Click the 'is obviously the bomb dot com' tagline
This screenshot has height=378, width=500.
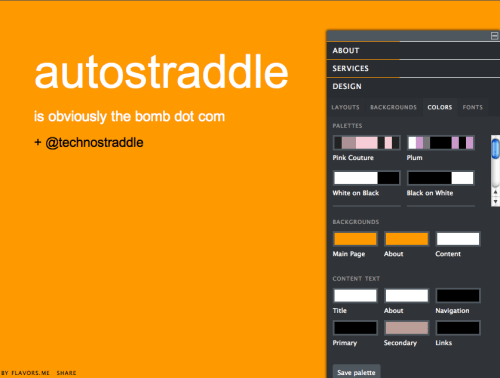tap(129, 117)
